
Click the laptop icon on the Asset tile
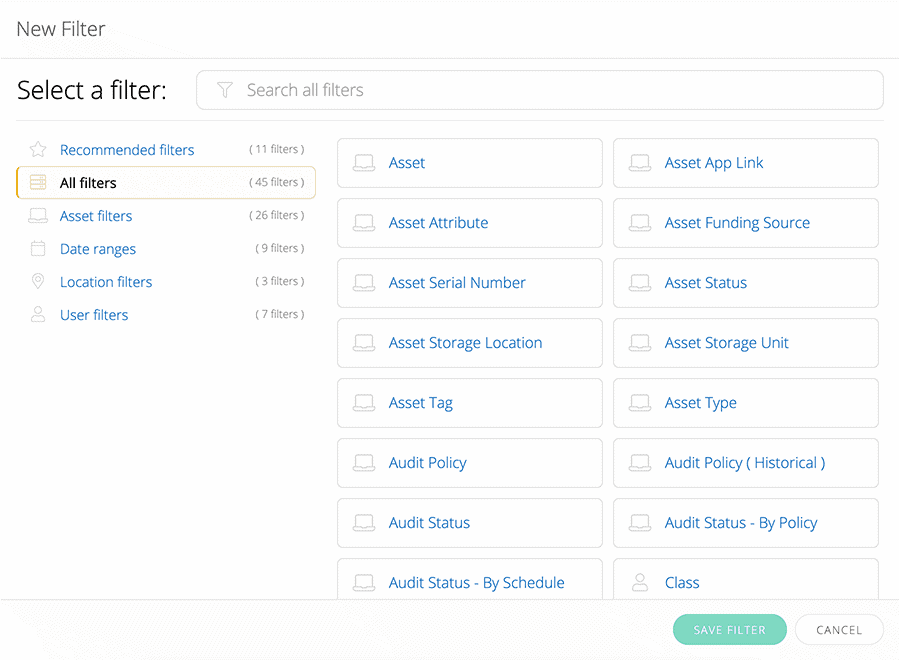click(x=363, y=162)
